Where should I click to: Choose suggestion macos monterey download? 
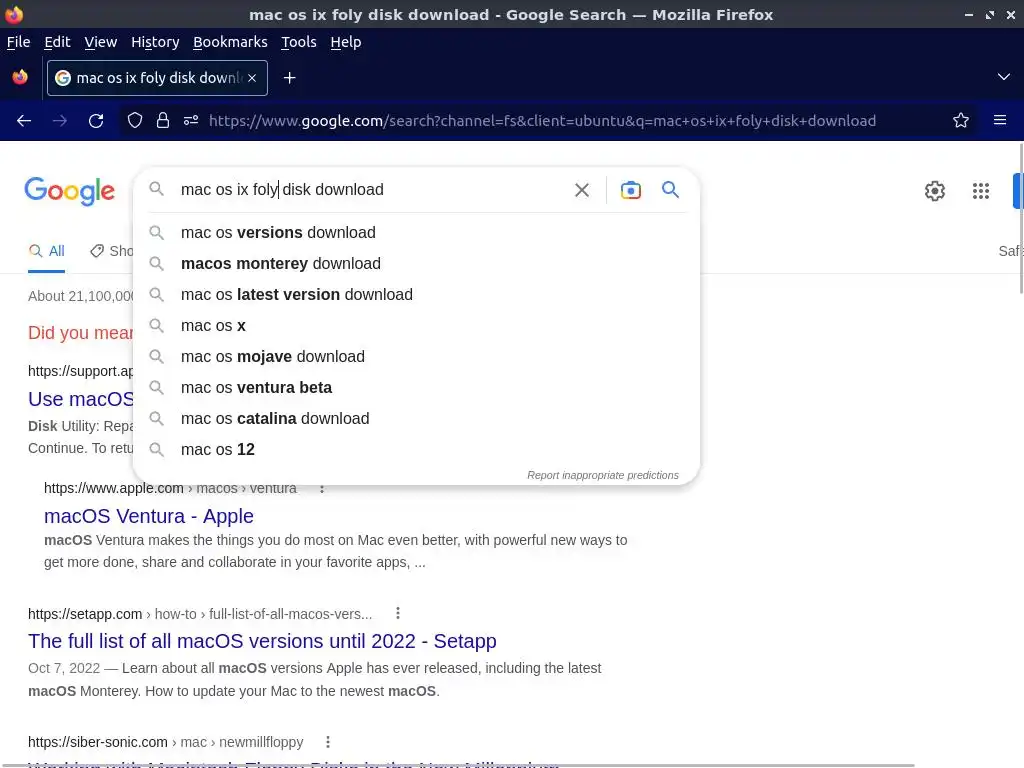417,264
